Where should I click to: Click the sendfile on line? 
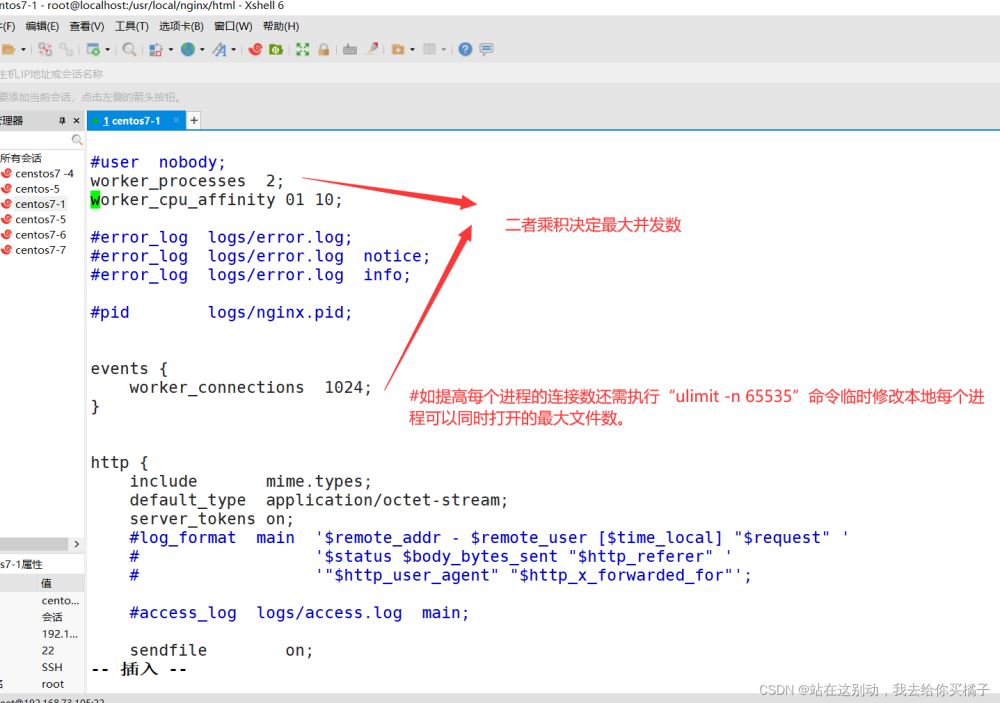[221, 651]
